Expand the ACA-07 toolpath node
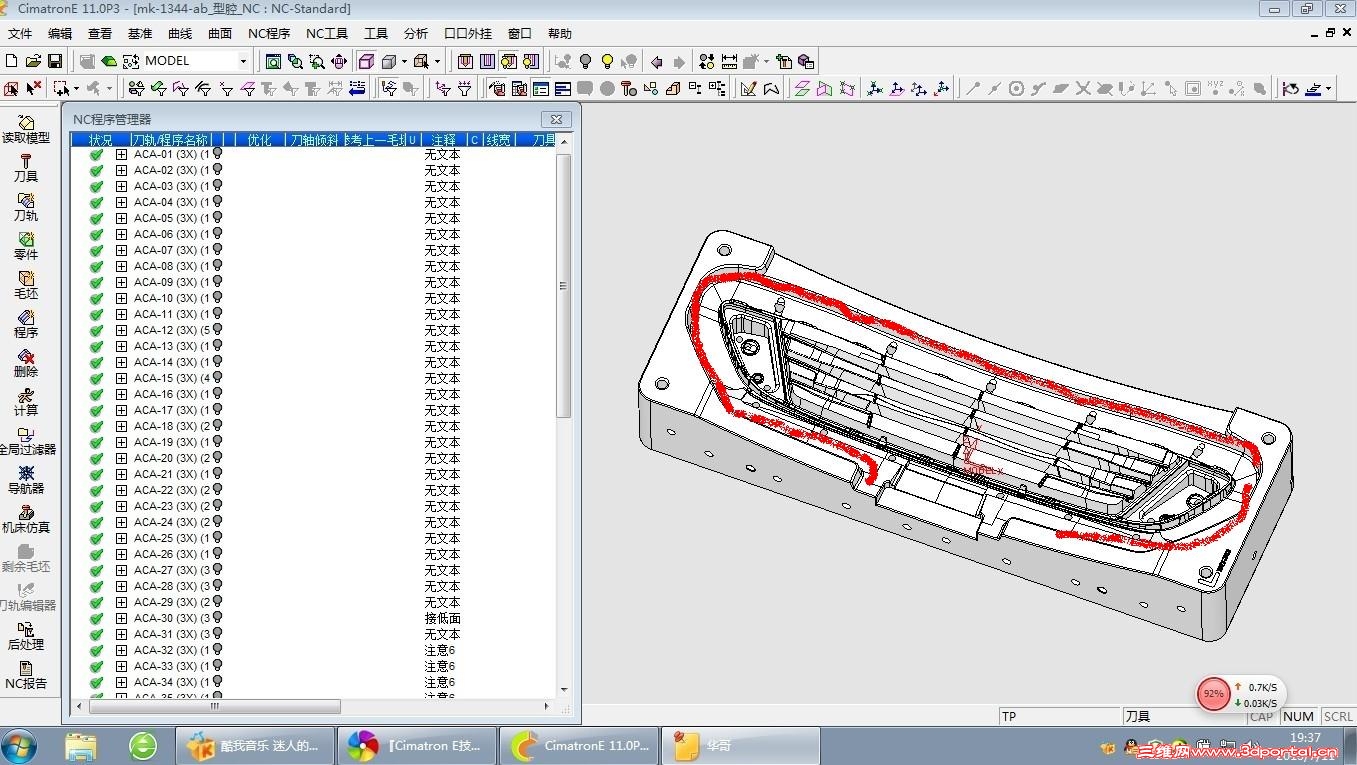1357x765 pixels. pos(121,251)
